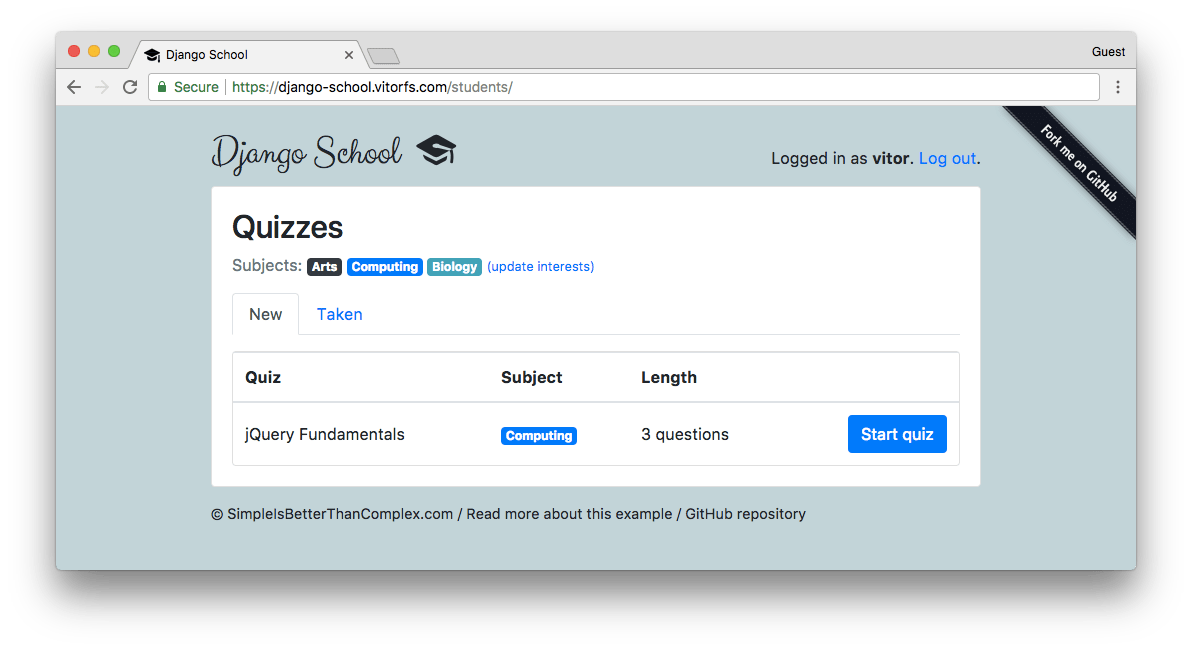Click the Fork me on GitHub ribbon
The height and width of the screenshot is (650, 1192).
(x=1079, y=163)
